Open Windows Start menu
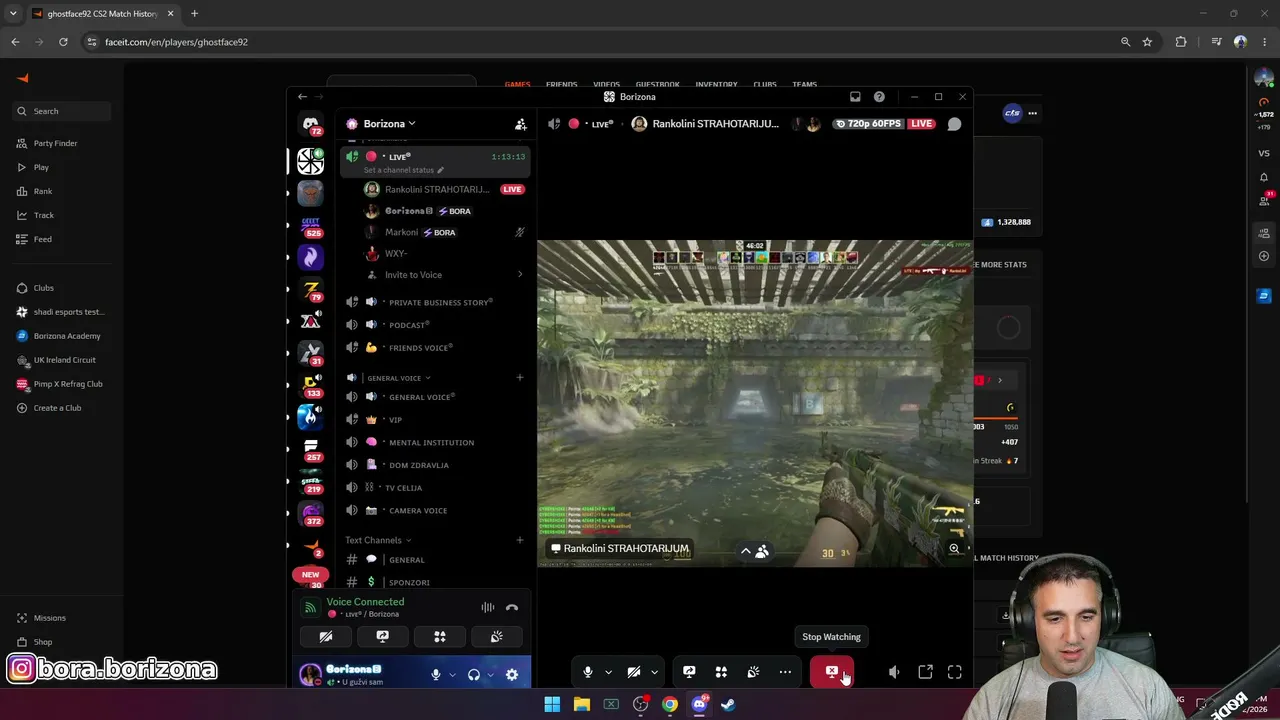The image size is (1280, 720). point(552,704)
